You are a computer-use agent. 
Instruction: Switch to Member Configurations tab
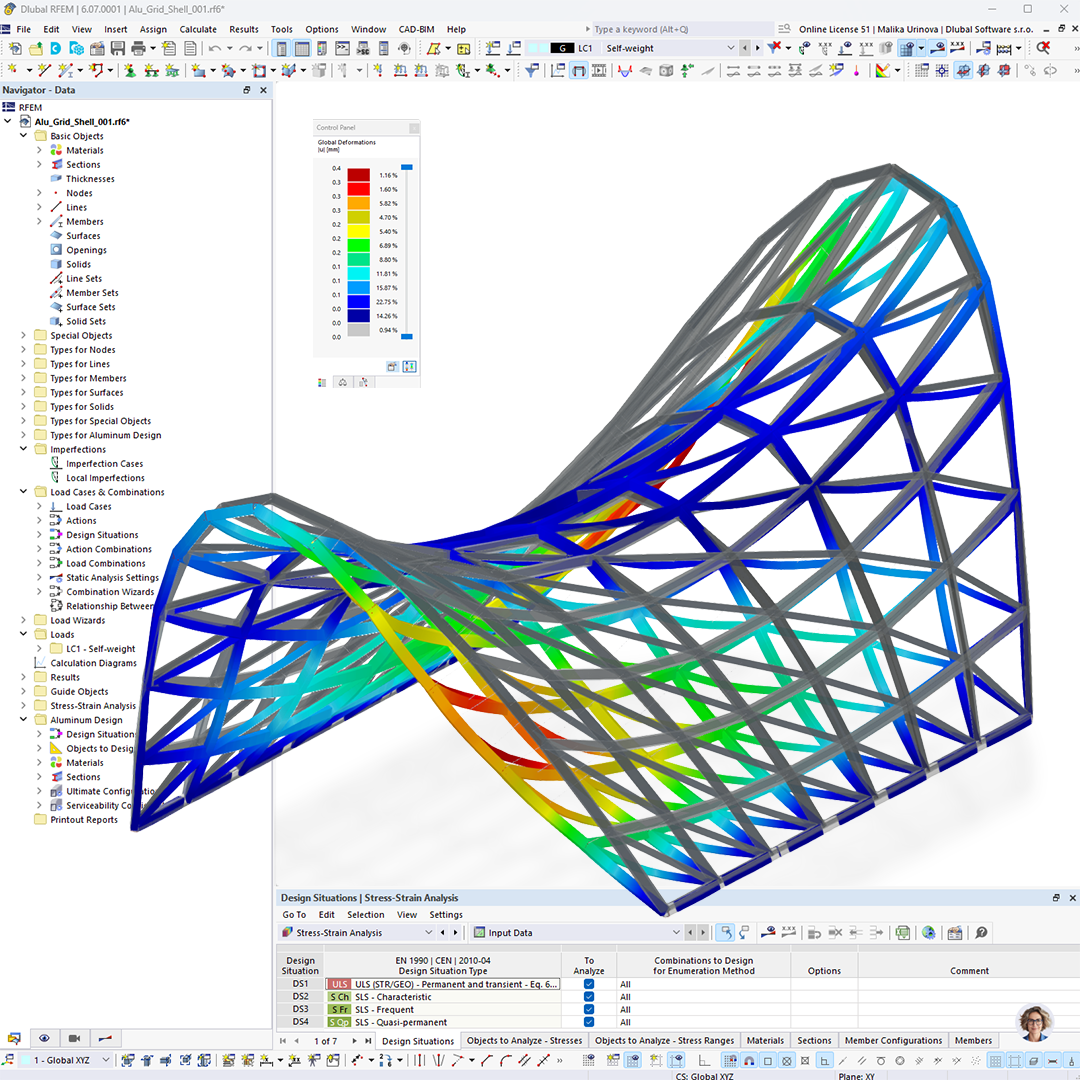pos(893,1041)
